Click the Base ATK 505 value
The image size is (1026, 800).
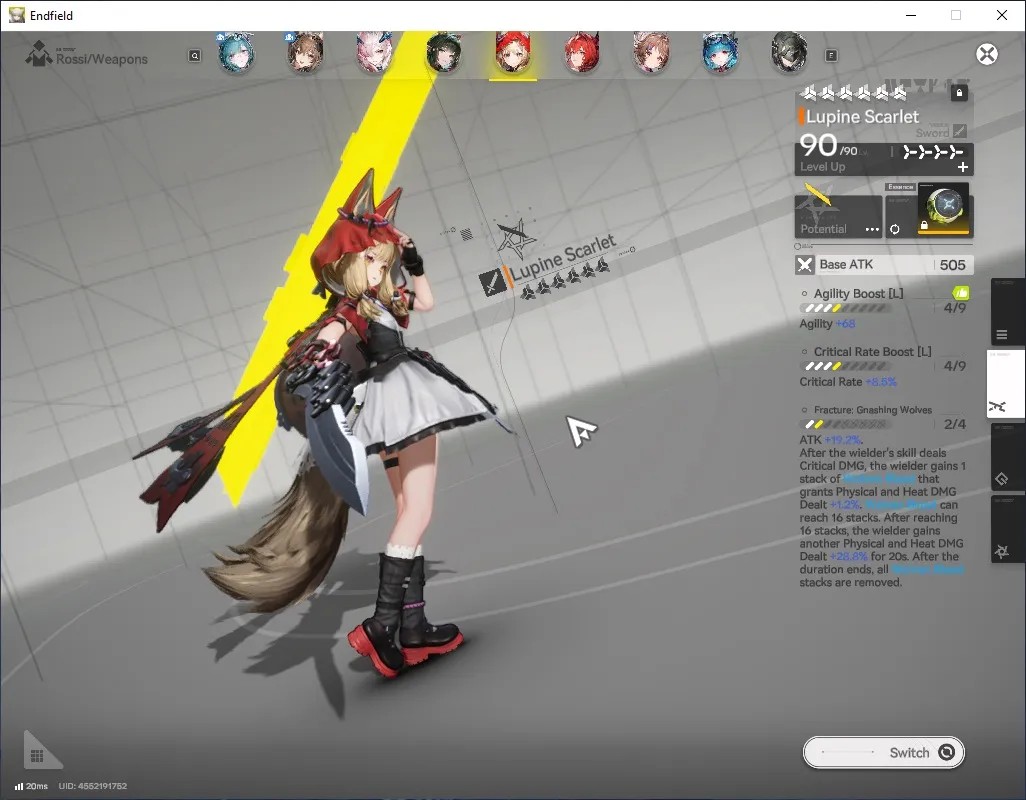click(x=952, y=265)
